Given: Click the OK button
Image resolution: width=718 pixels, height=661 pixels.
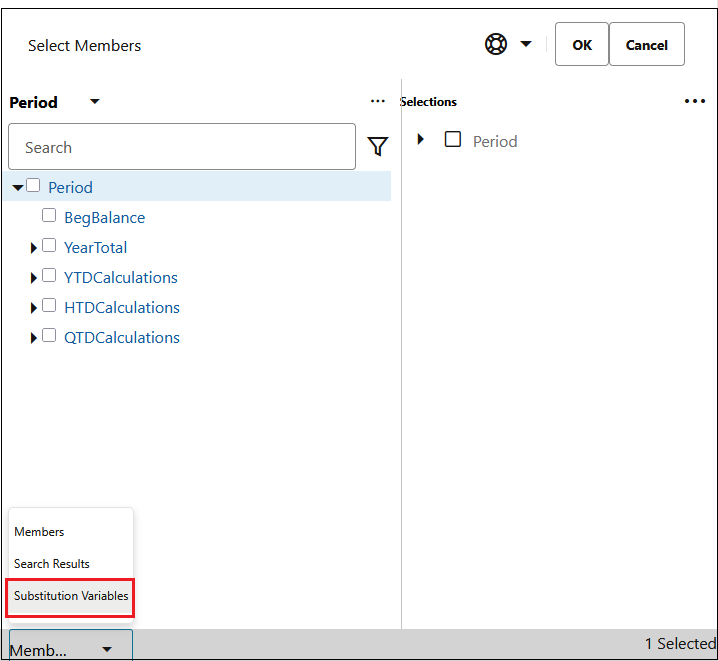Looking at the screenshot, I should coord(582,44).
